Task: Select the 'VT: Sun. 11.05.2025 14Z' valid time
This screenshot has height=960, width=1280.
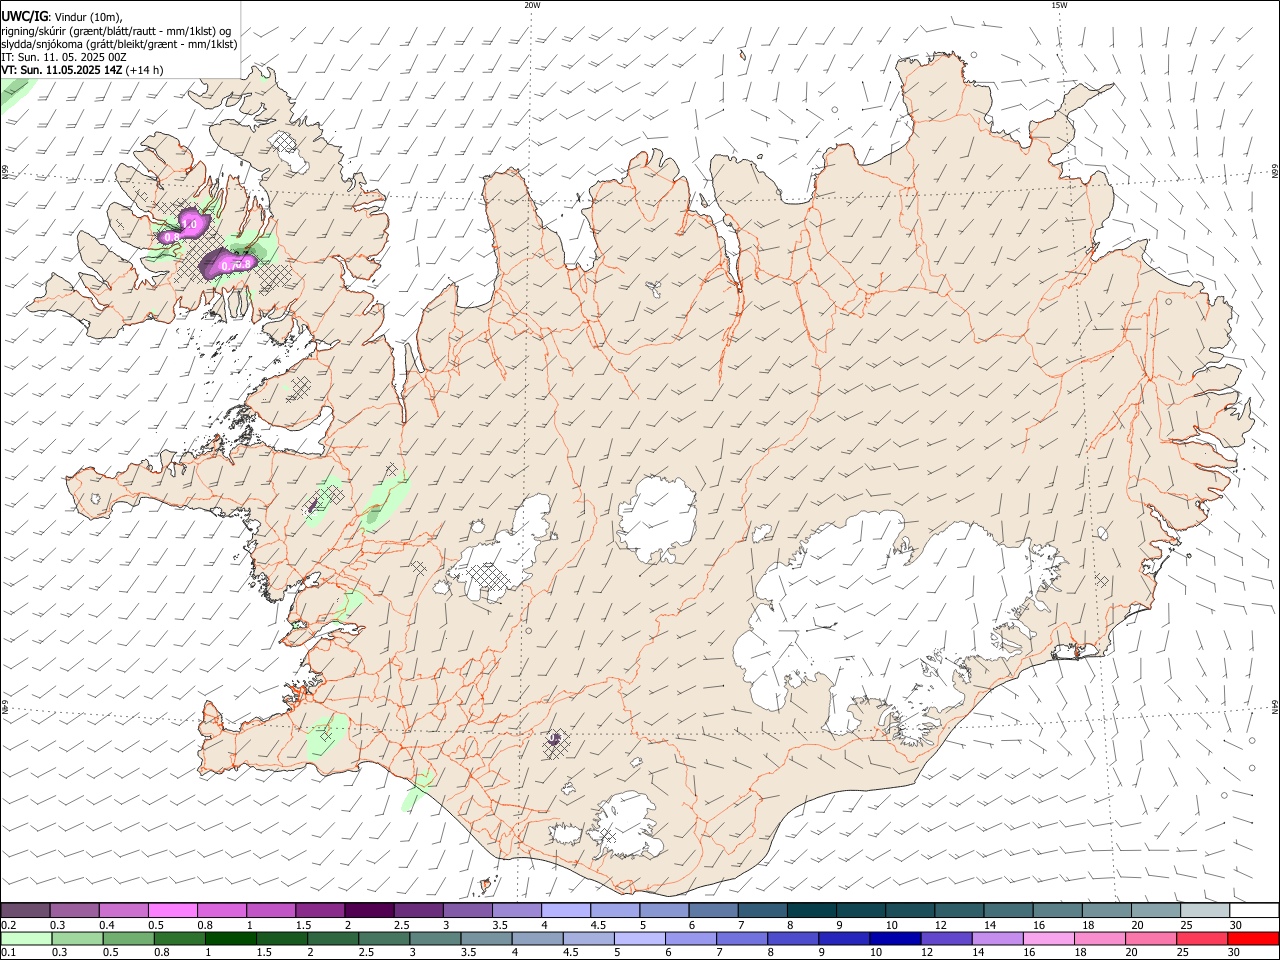Action: [x=62, y=70]
